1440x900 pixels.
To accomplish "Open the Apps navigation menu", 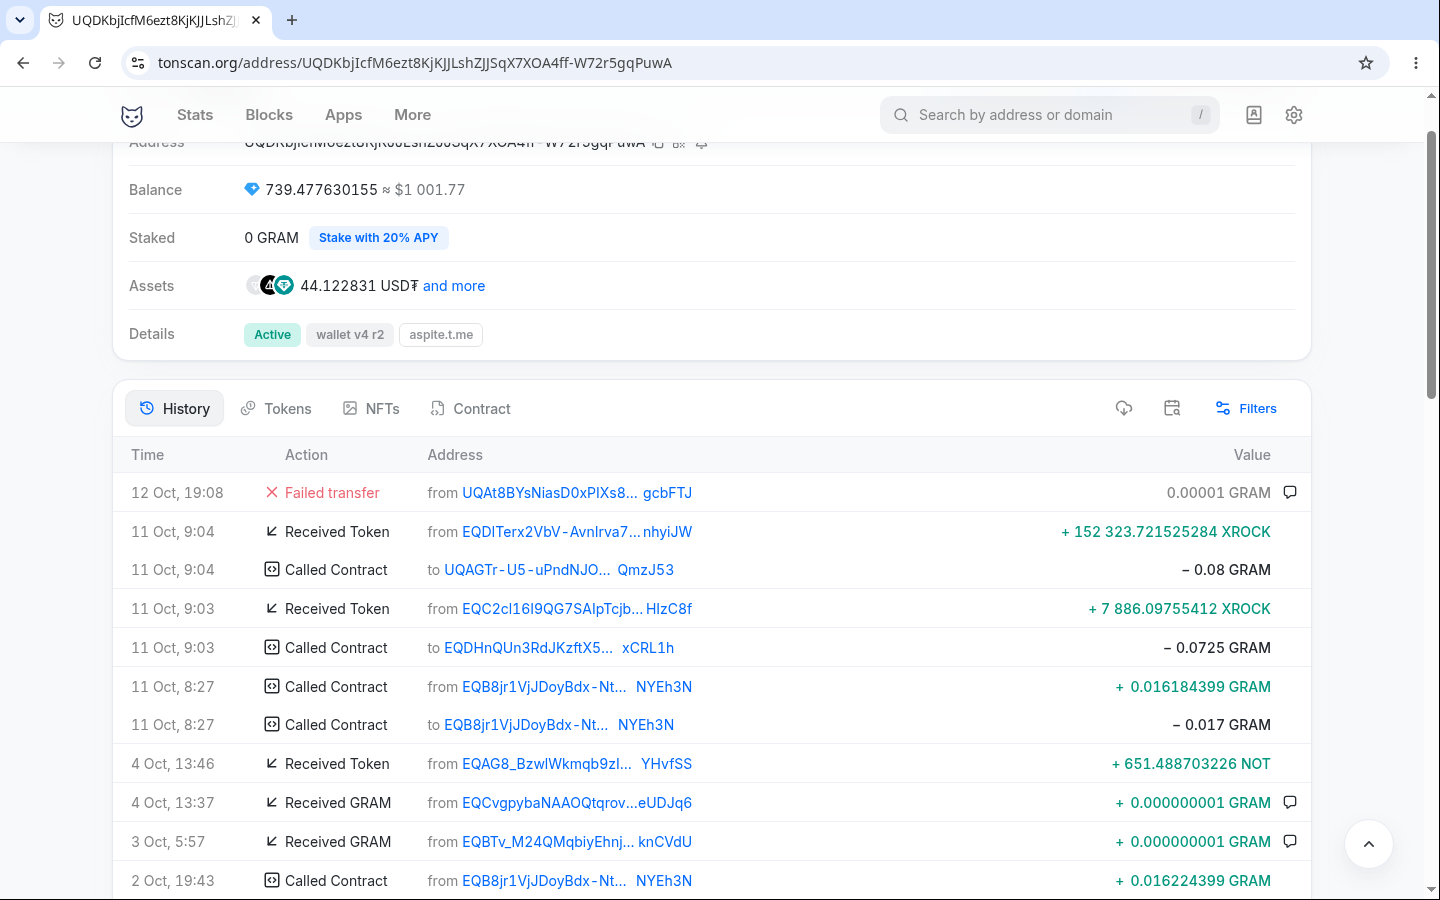I will (x=343, y=115).
